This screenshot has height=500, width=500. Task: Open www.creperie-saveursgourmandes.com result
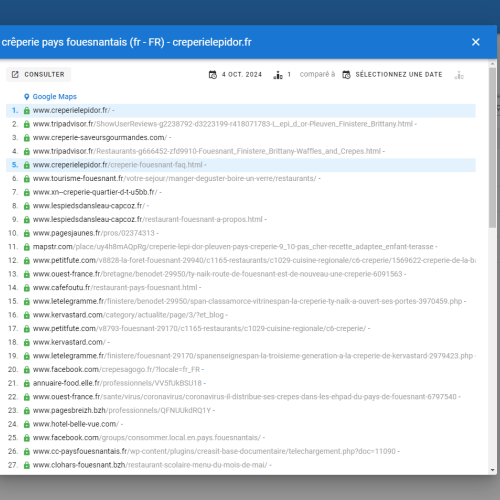pos(100,138)
